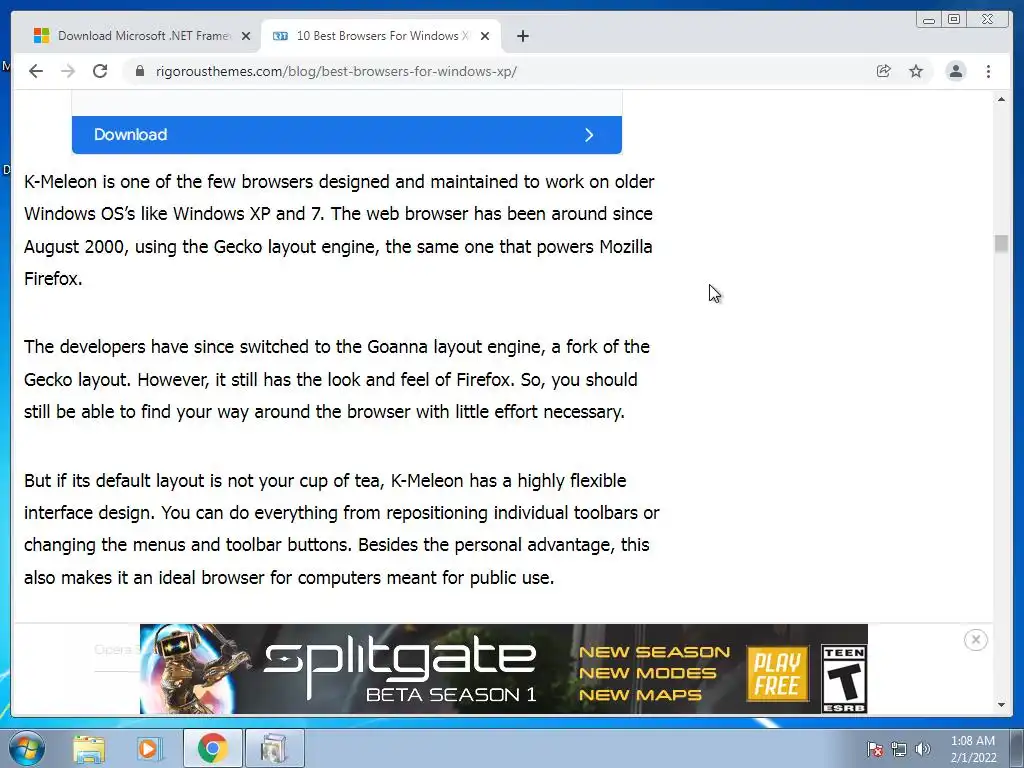Viewport: 1024px width, 768px height.
Task: Open Windows Explorer from taskbar
Action: (x=89, y=748)
